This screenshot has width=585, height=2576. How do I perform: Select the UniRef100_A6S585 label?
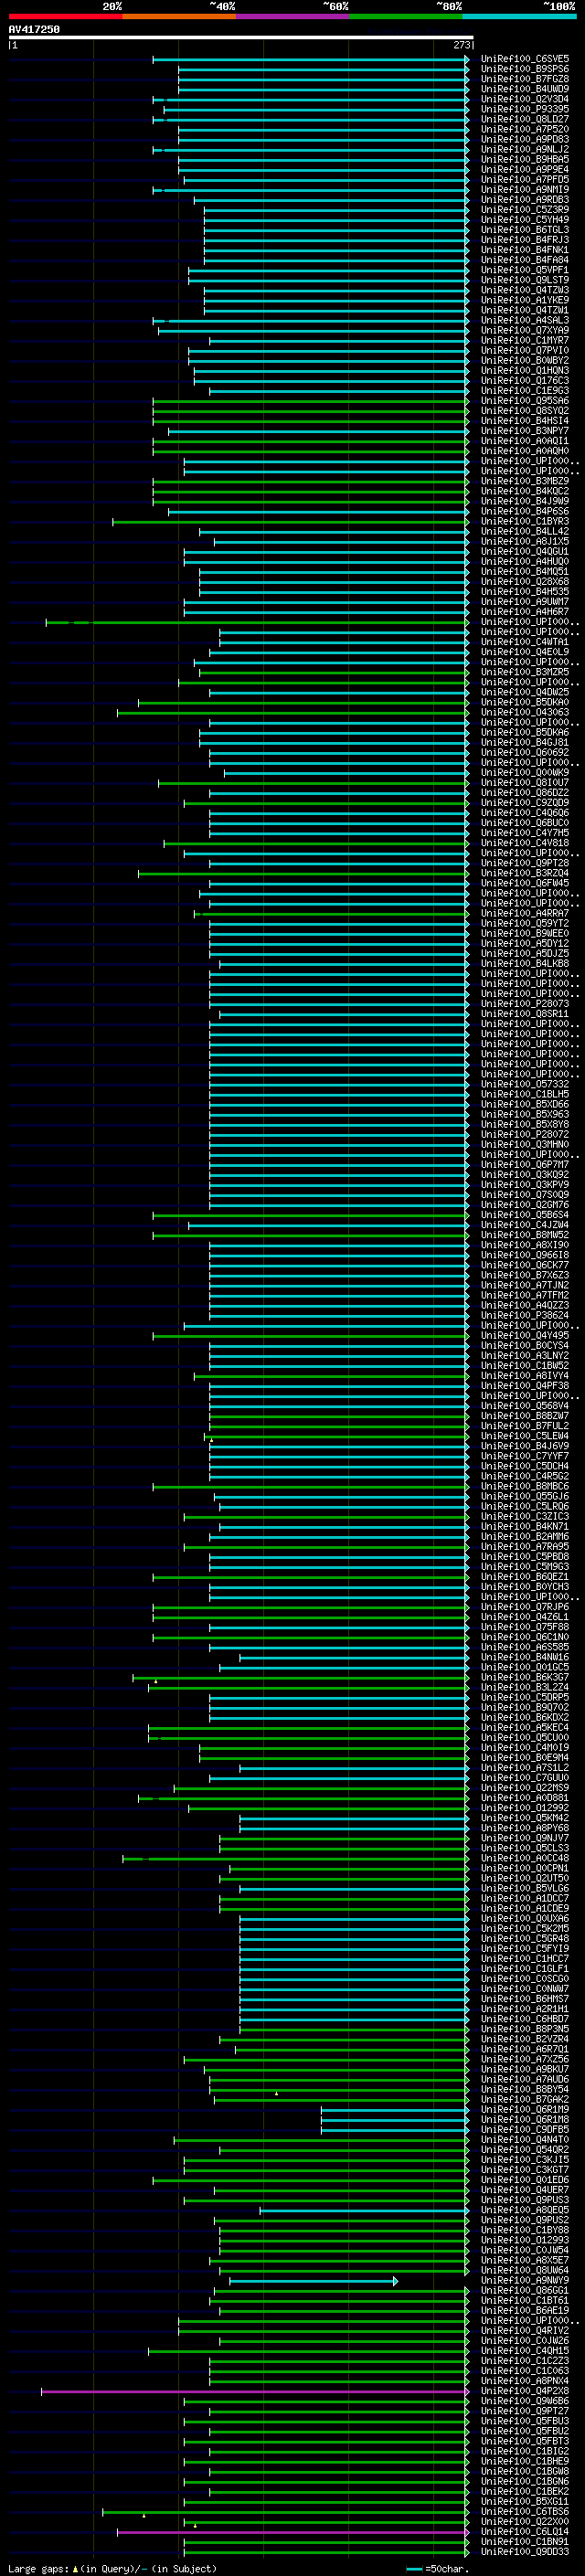tap(525, 1647)
